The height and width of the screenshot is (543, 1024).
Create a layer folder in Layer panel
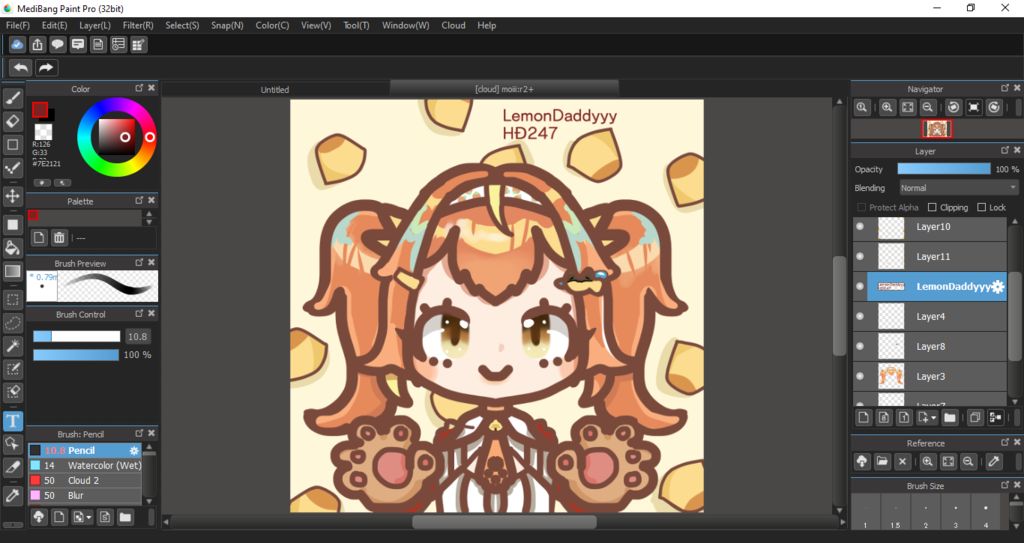(950, 417)
